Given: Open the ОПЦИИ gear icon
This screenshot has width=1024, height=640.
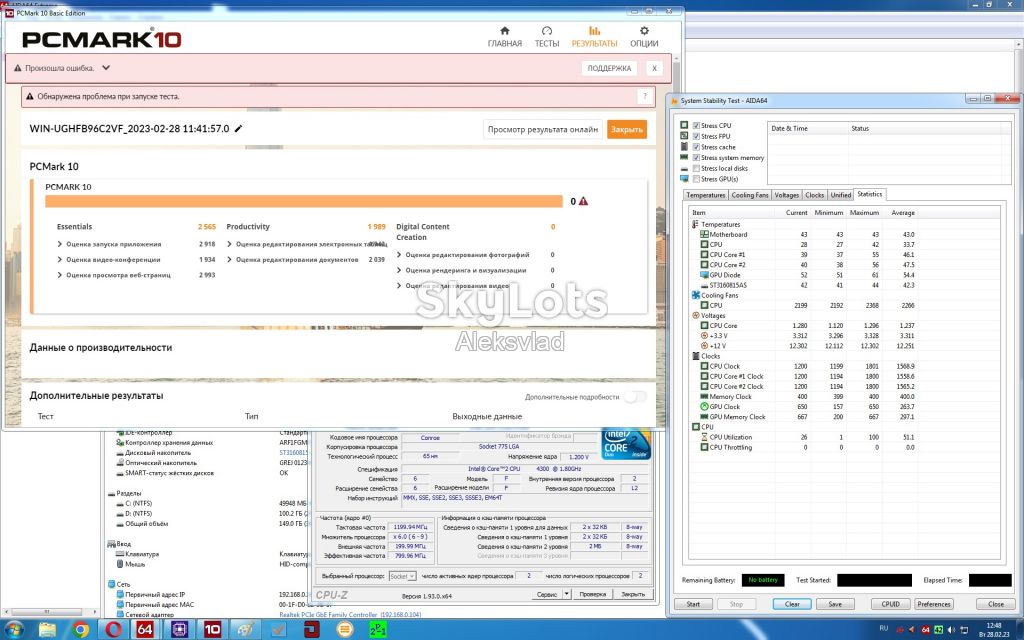Looking at the screenshot, I should point(644,31).
